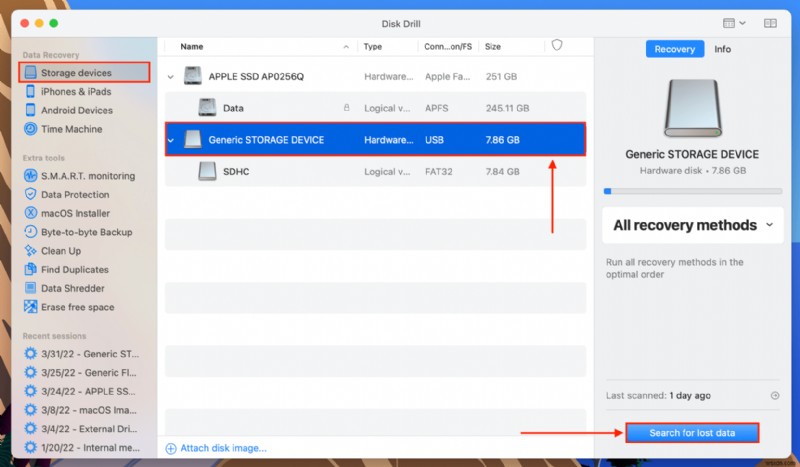The height and width of the screenshot is (467, 800).
Task: Click the protection shield column header icon
Action: pos(557,45)
